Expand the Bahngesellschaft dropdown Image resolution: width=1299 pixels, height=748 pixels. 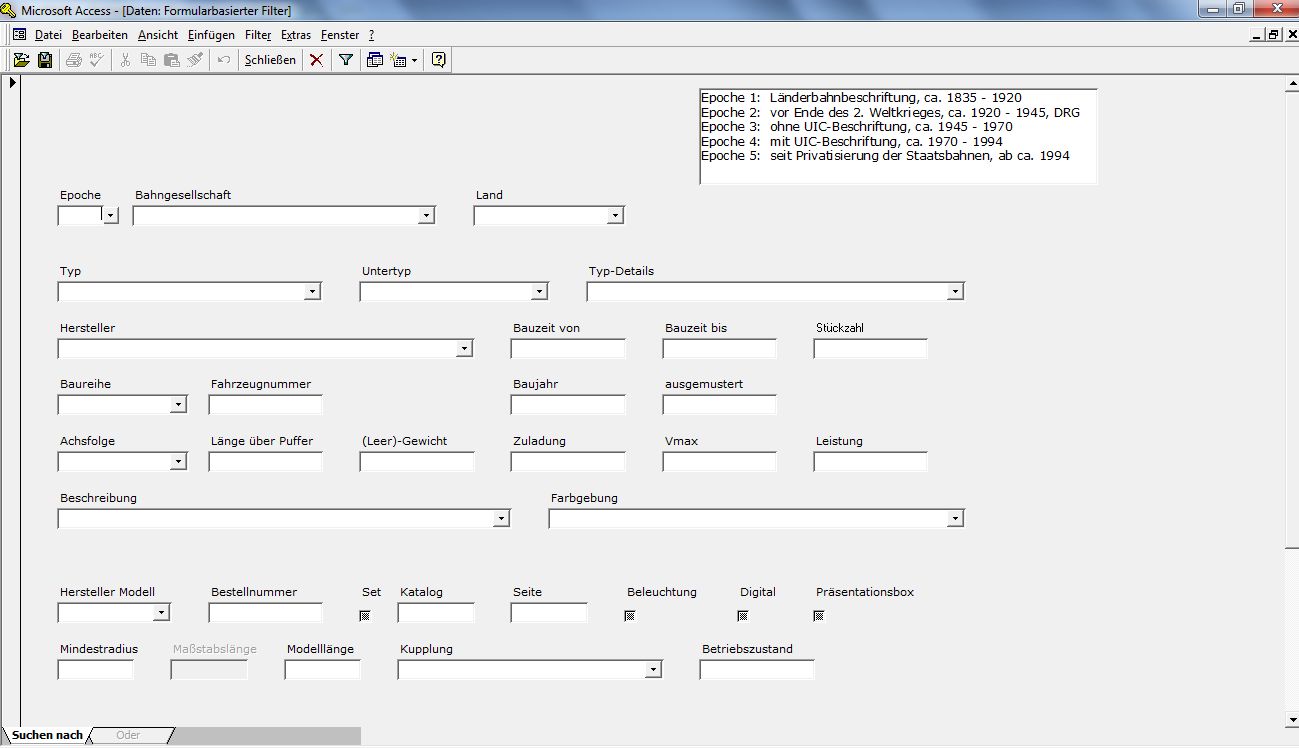(x=427, y=216)
